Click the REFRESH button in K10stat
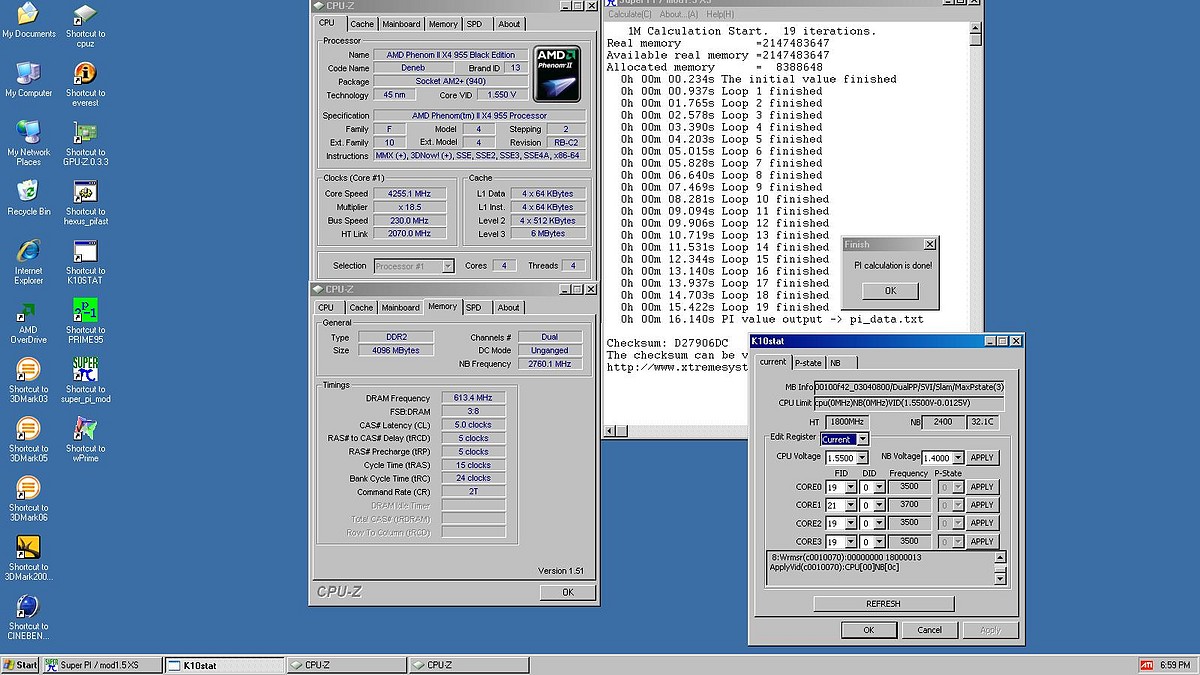 [x=883, y=604]
